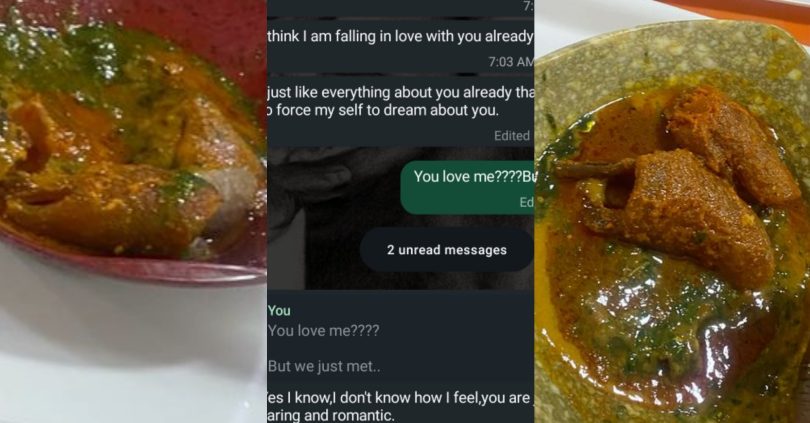Click the quoted "You love me????" text
The height and width of the screenshot is (423, 810).
click(323, 331)
